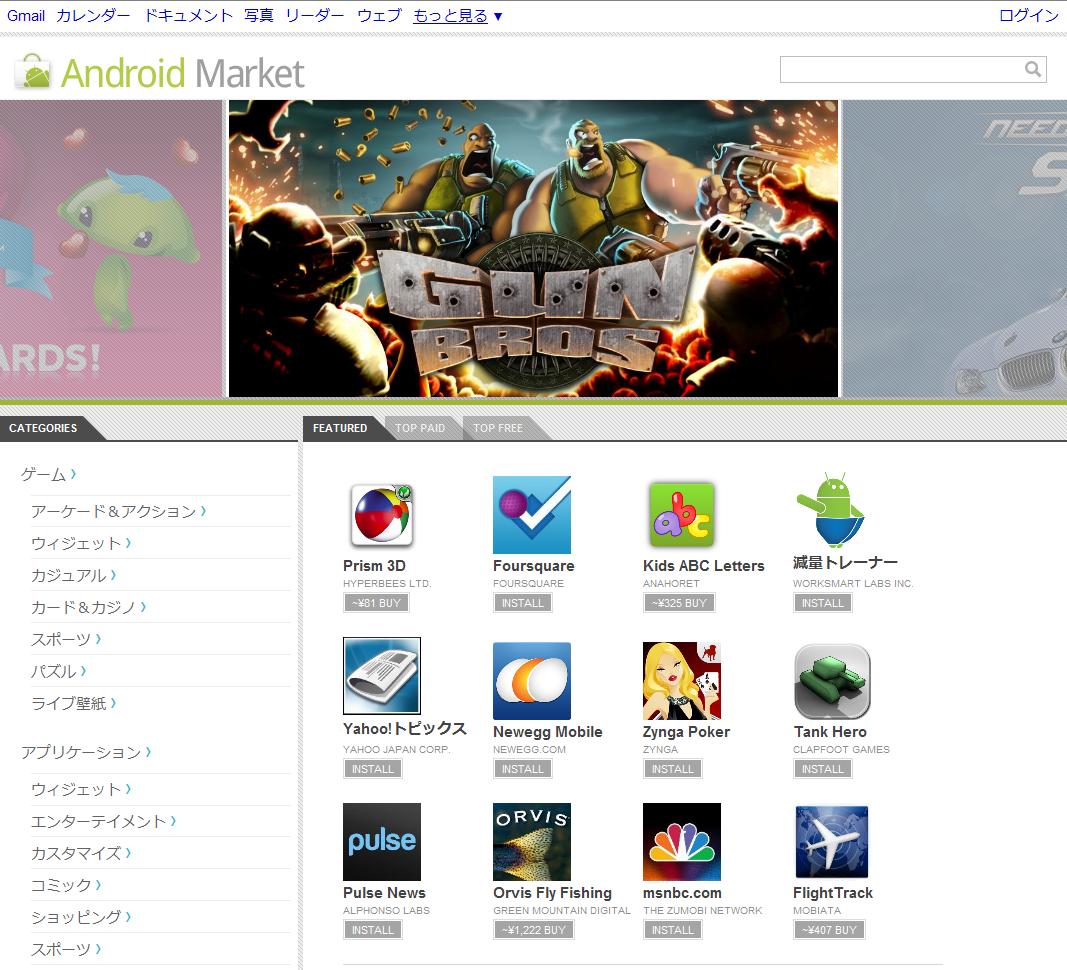Switch to the Top Free tab
Viewport: 1067px width, 970px height.
498,428
